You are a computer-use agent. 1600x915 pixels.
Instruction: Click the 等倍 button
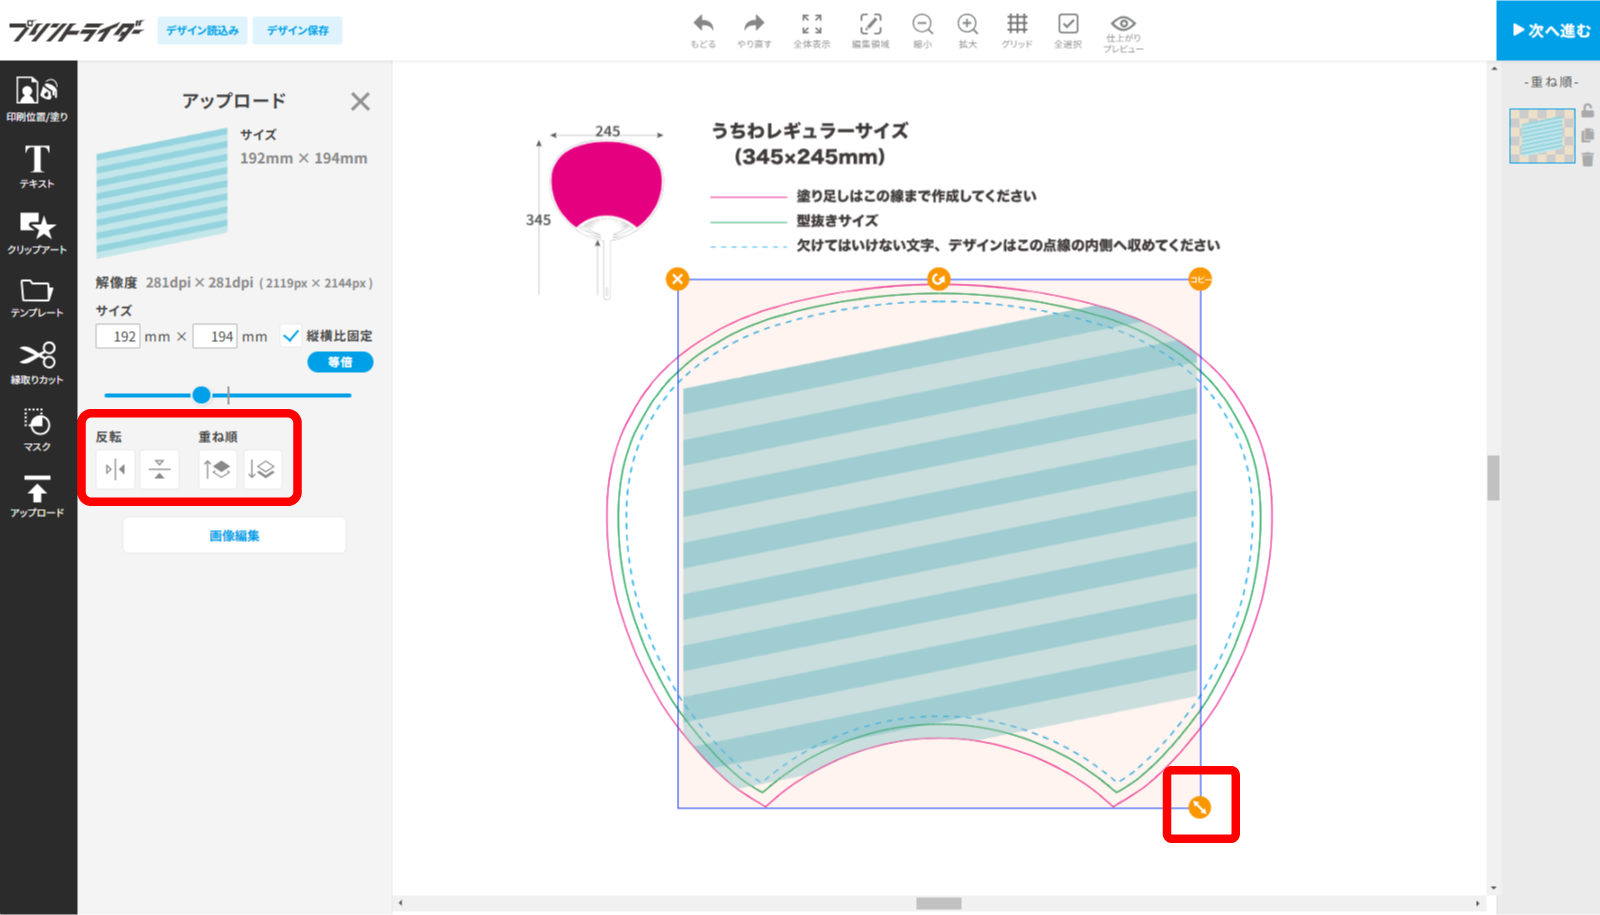click(x=340, y=362)
